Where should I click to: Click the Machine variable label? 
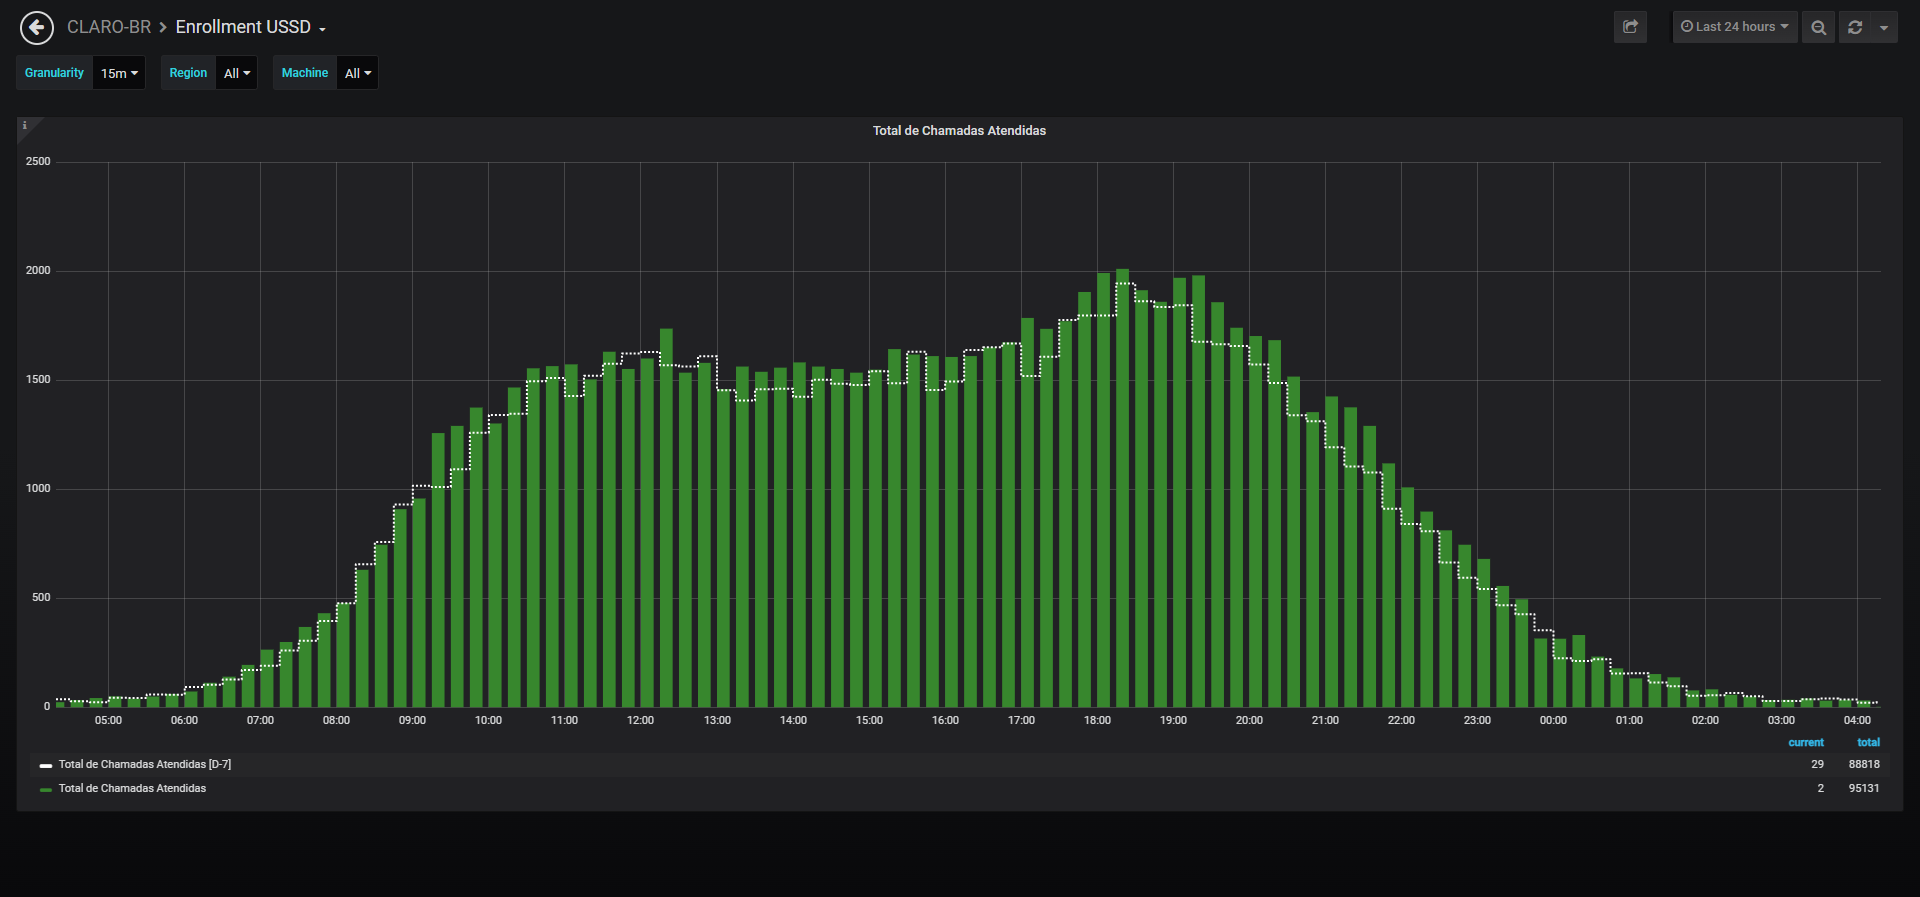point(305,73)
